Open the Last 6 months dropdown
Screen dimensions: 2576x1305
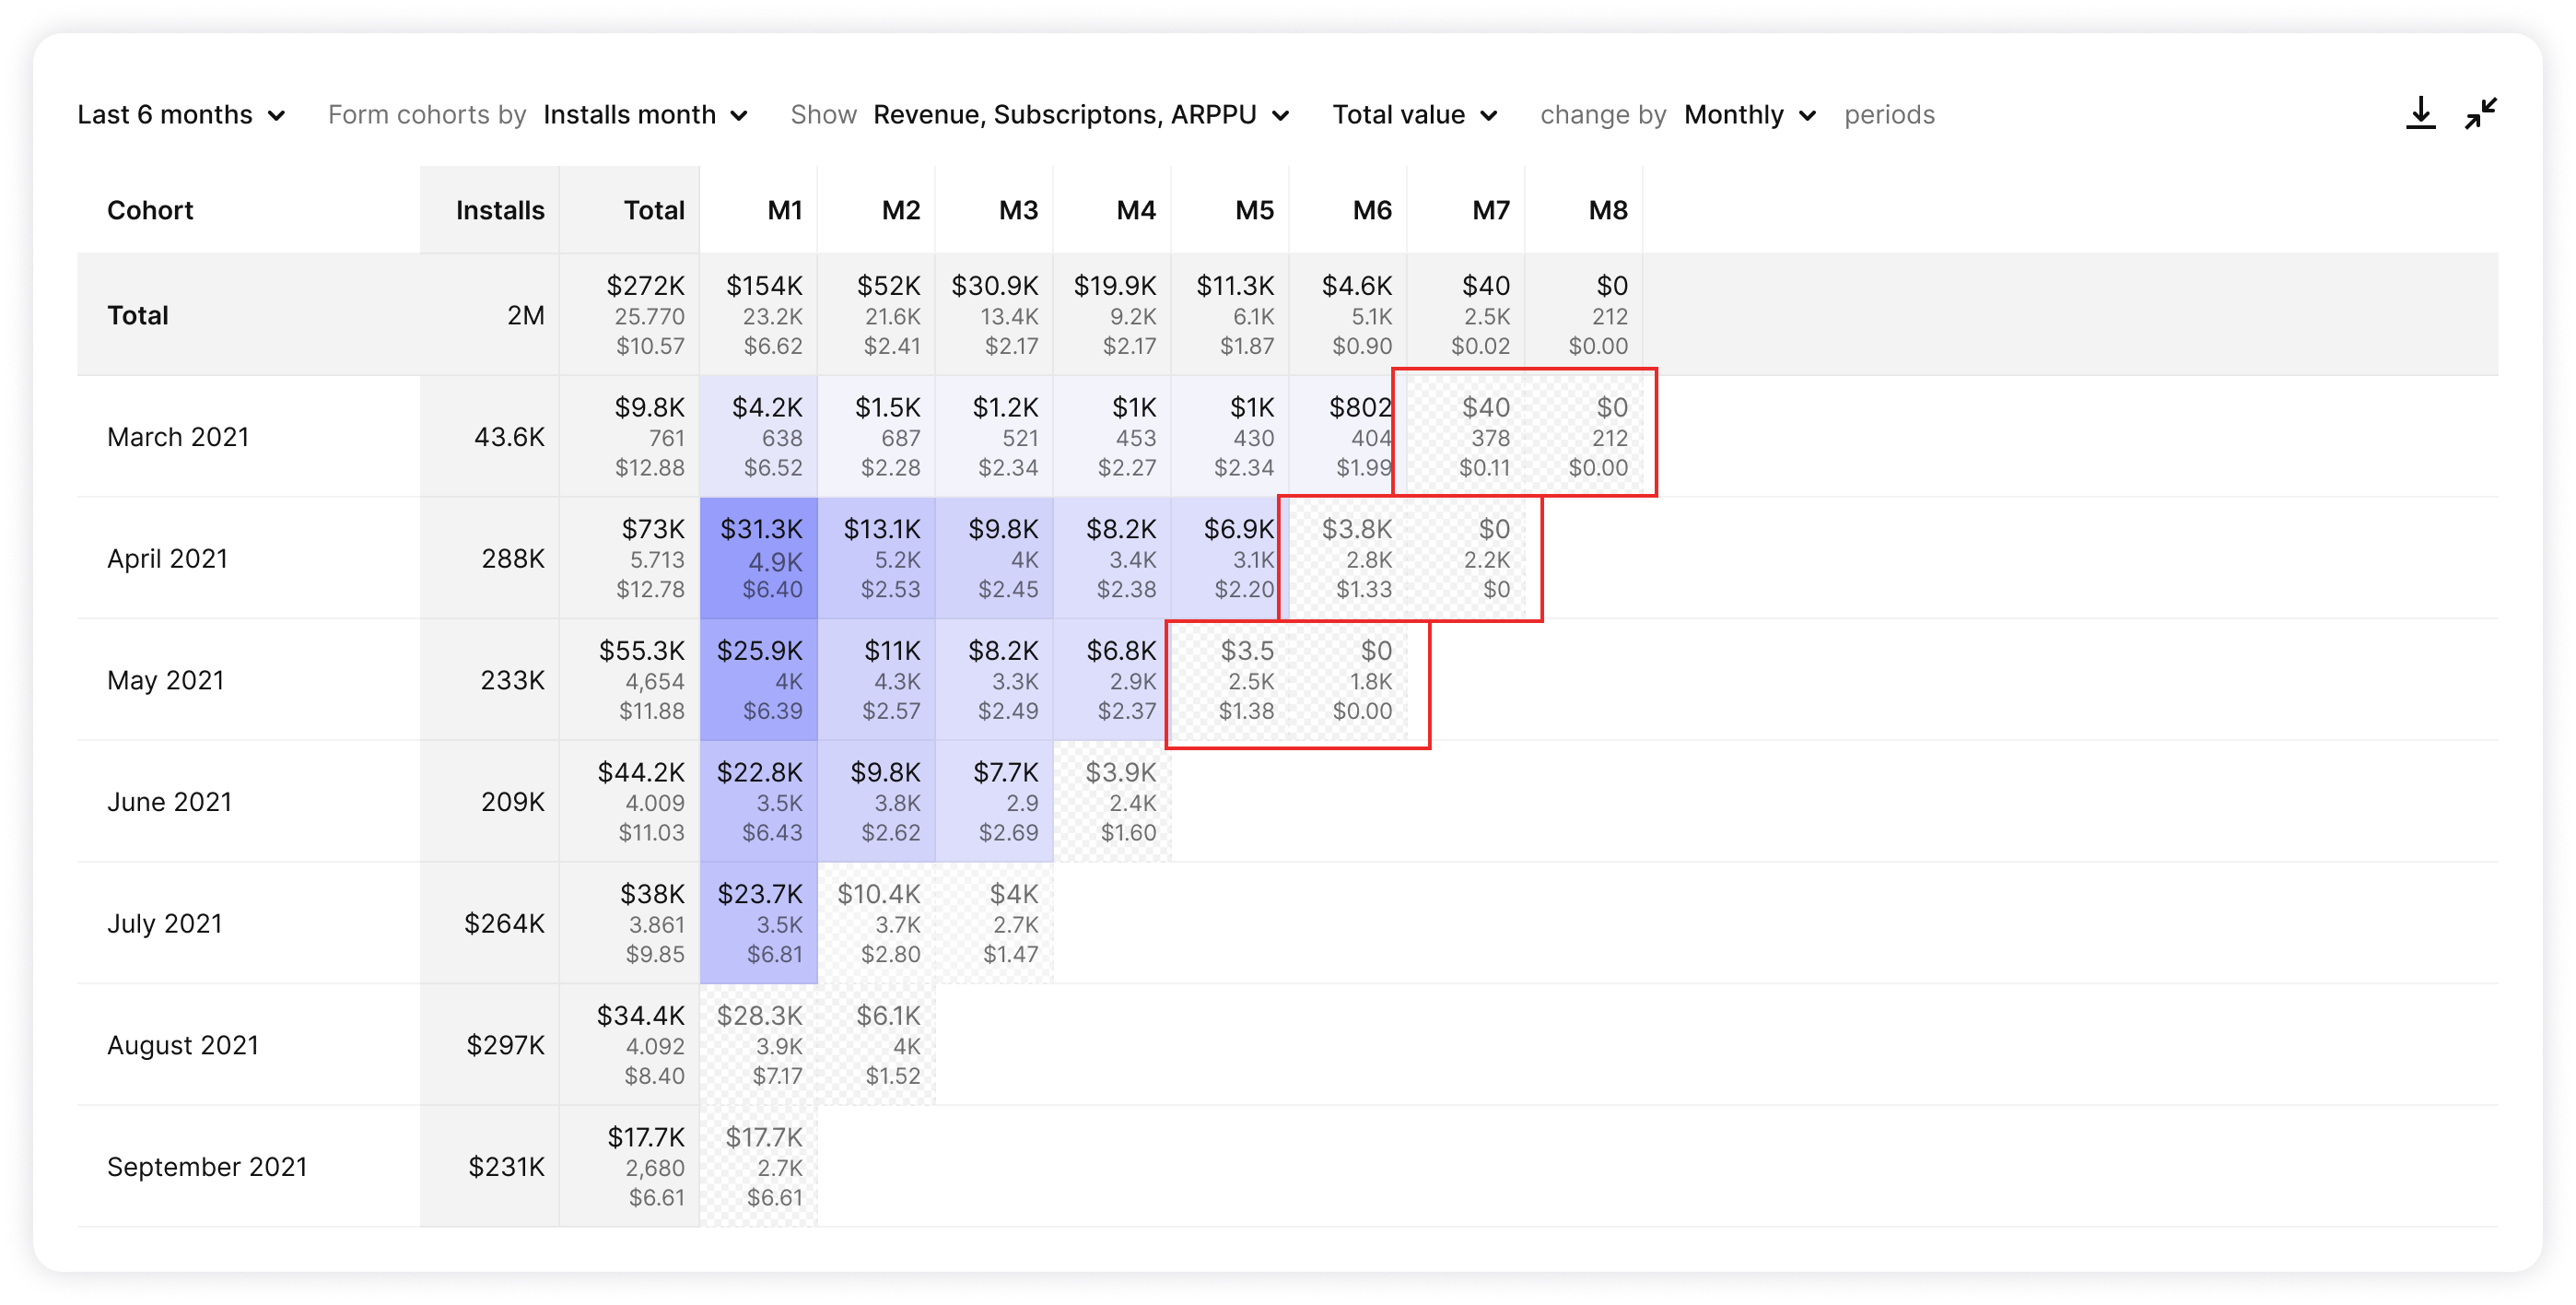coord(181,115)
